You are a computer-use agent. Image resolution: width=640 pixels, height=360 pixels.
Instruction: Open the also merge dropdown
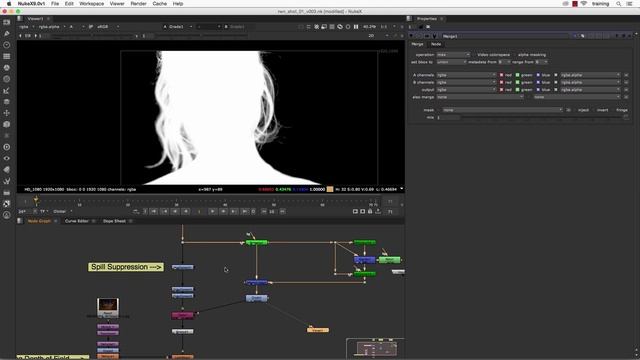coord(480,97)
